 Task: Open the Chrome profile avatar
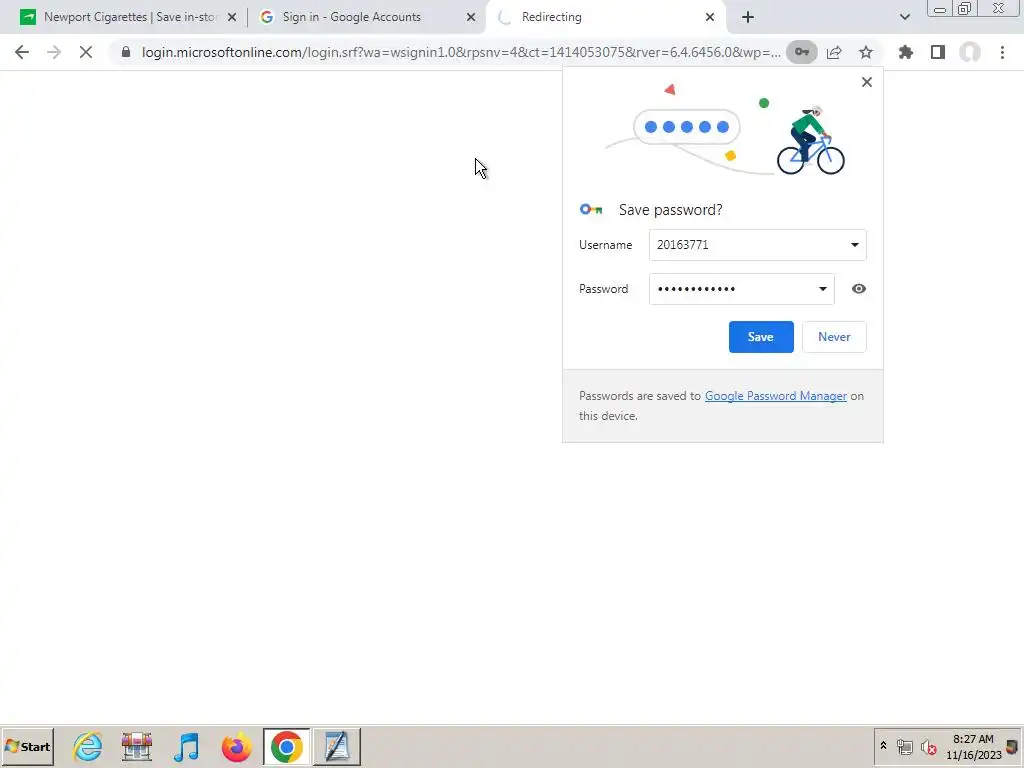click(x=970, y=52)
